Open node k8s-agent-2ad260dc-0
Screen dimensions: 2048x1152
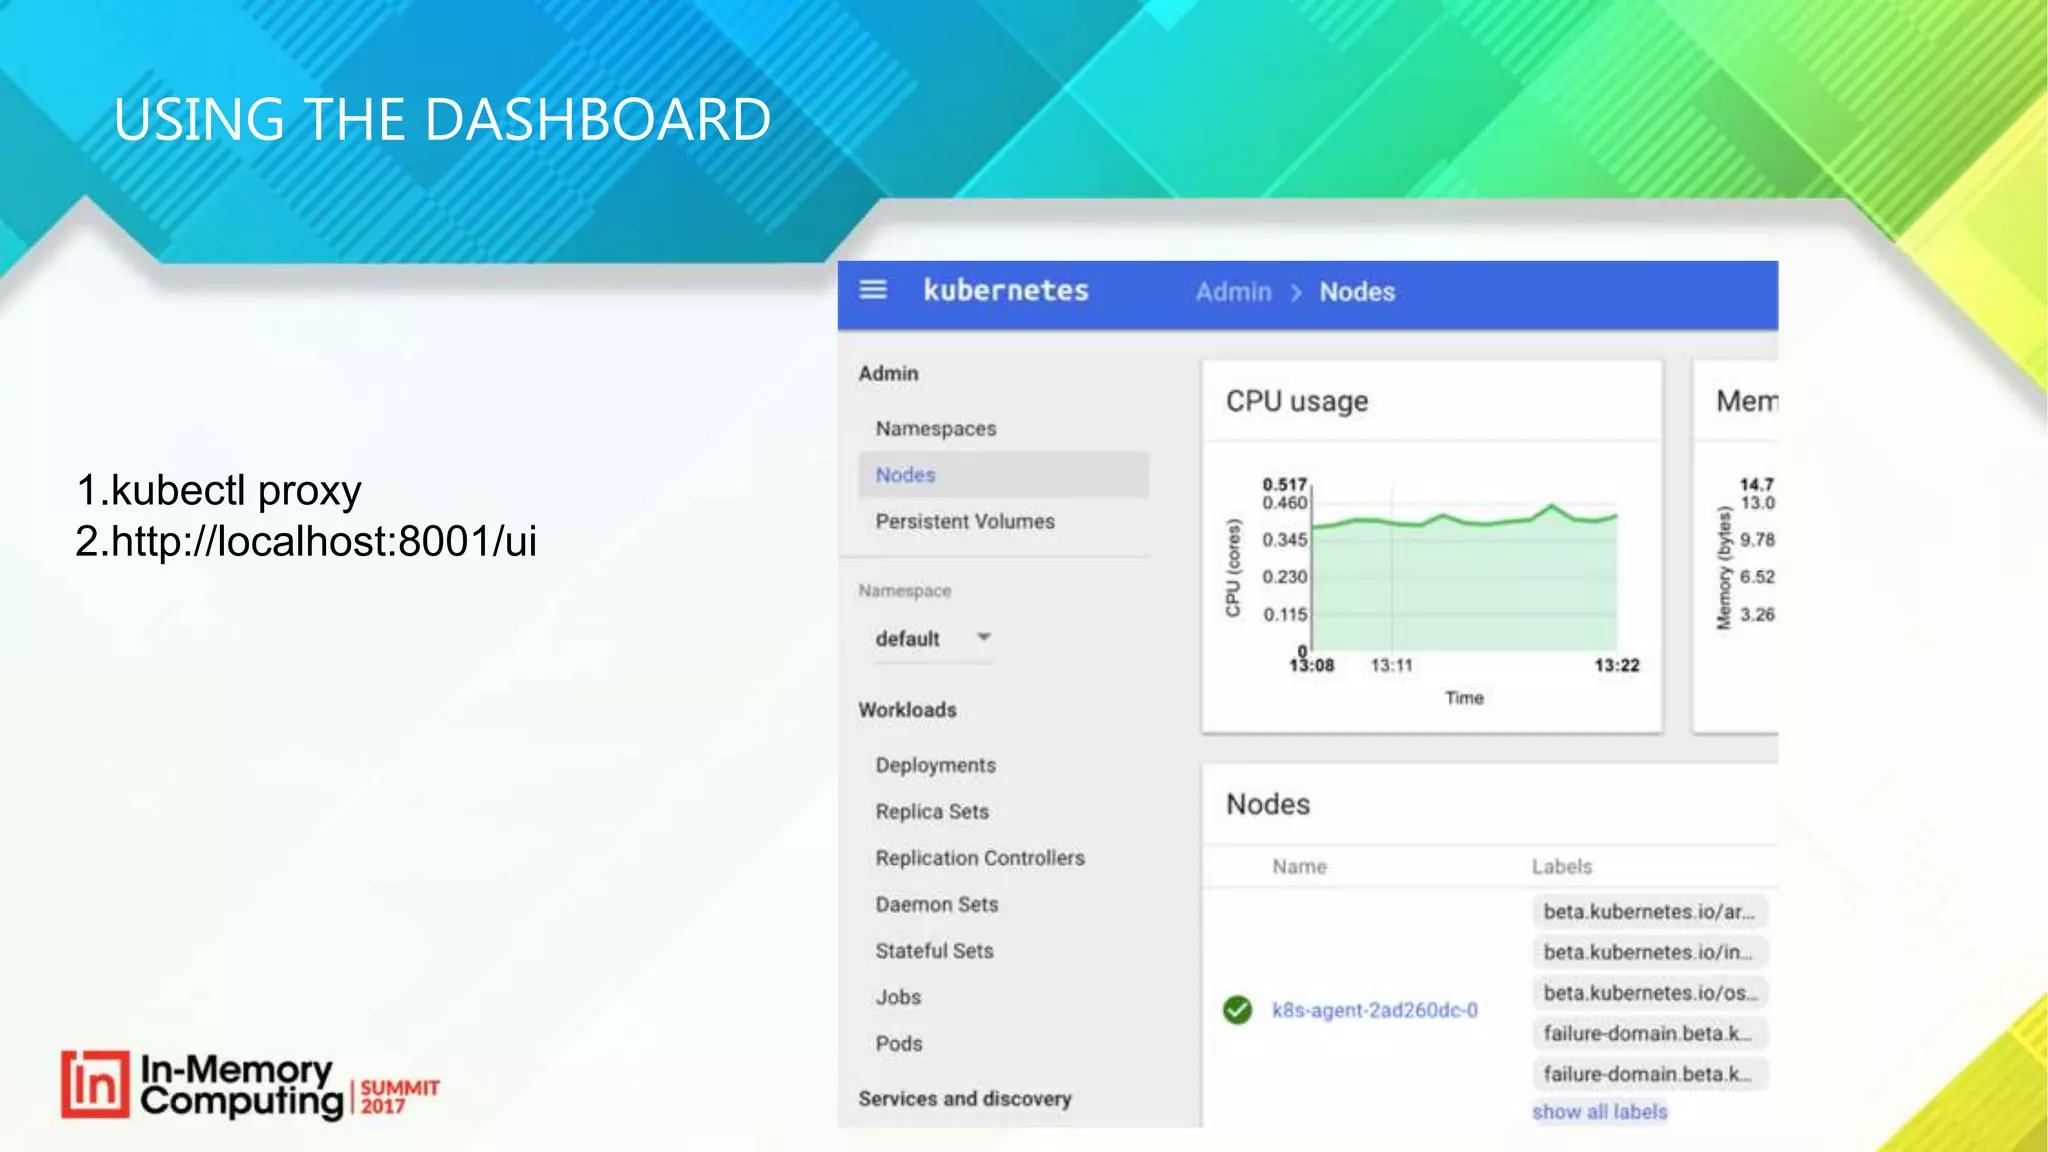[x=1375, y=1010]
